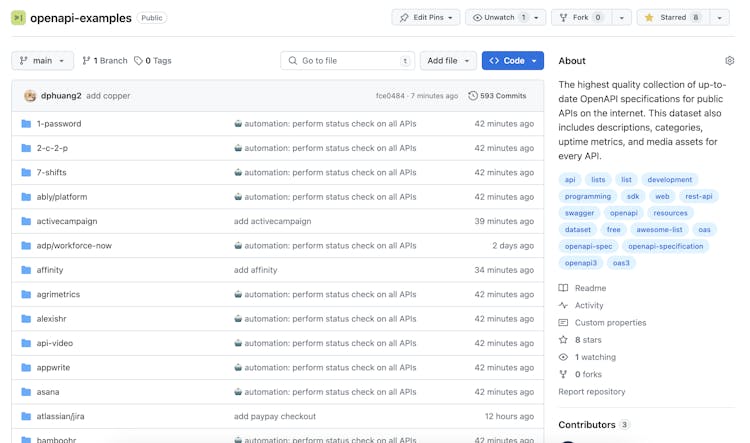Image resolution: width=750 pixels, height=443 pixels.
Task: Open the Add file dropdown
Action: (448, 61)
